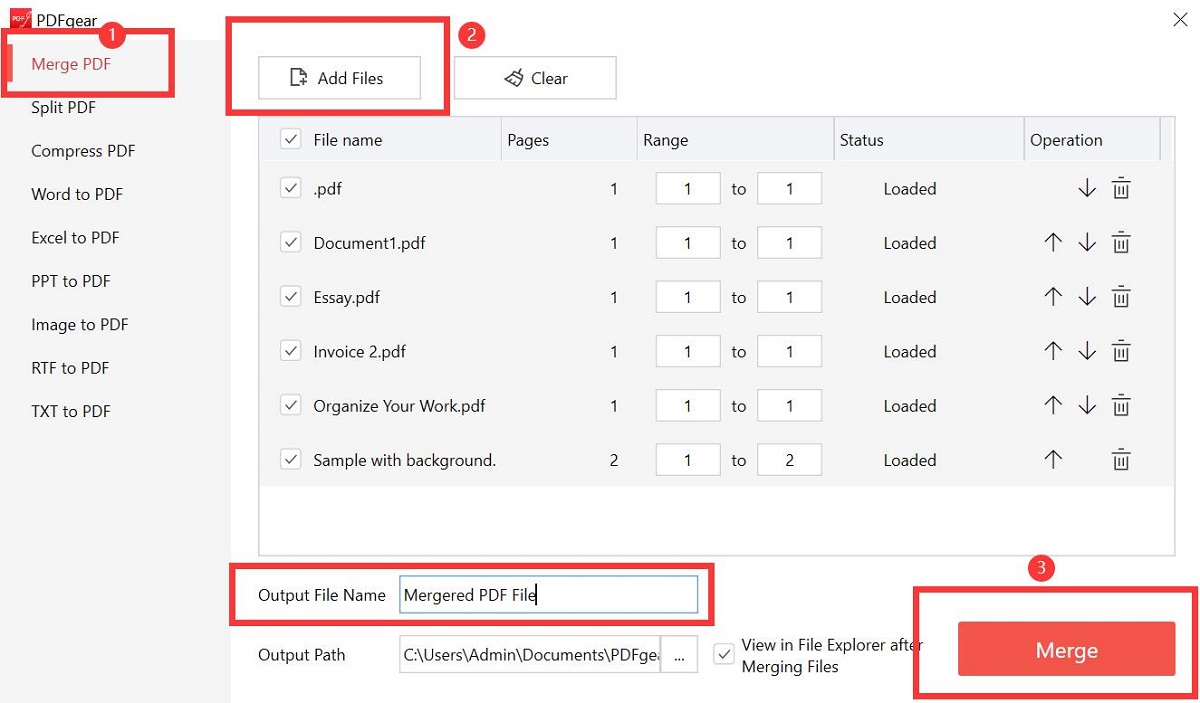Move Sample with background up the list

pos(1055,459)
